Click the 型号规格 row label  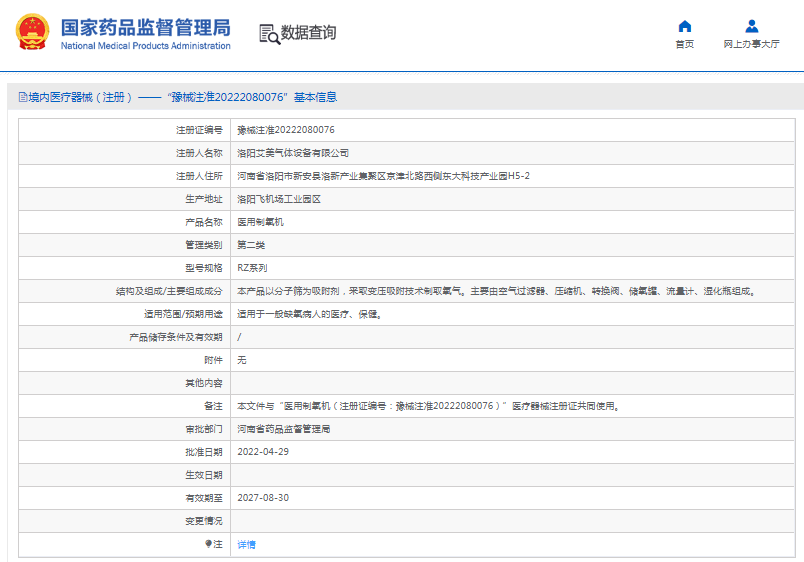(x=204, y=268)
